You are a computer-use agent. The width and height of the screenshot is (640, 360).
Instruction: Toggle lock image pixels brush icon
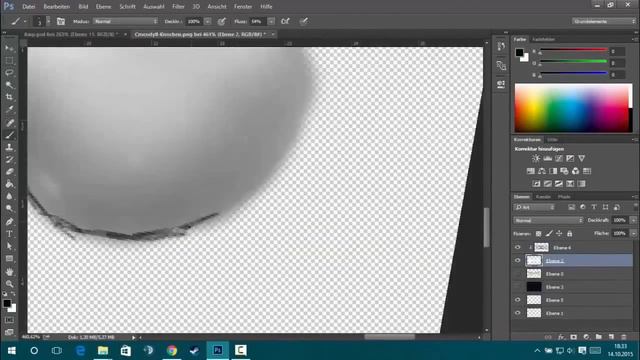coord(549,233)
